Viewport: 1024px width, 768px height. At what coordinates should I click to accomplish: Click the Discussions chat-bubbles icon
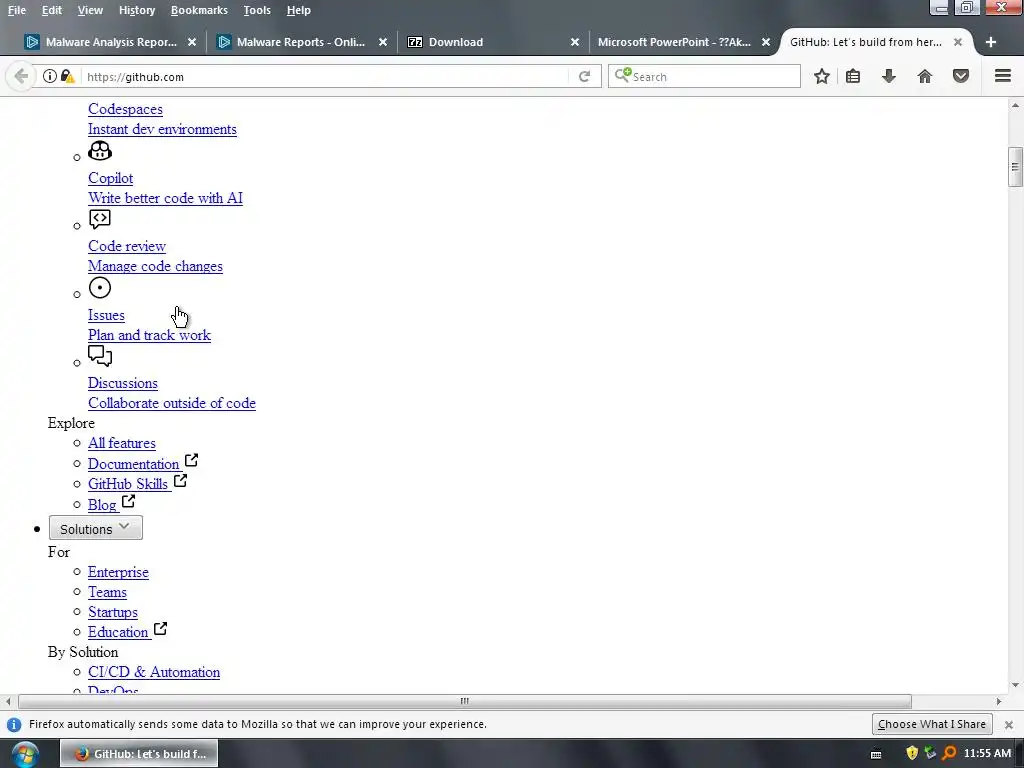(x=100, y=356)
